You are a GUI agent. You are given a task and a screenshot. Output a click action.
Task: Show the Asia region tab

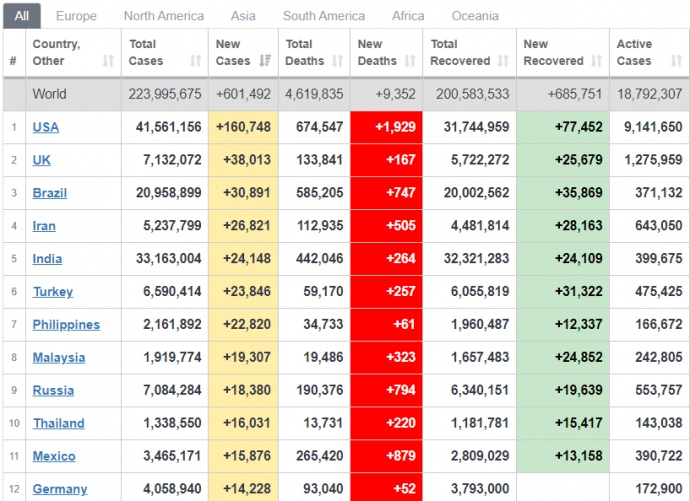(x=243, y=16)
